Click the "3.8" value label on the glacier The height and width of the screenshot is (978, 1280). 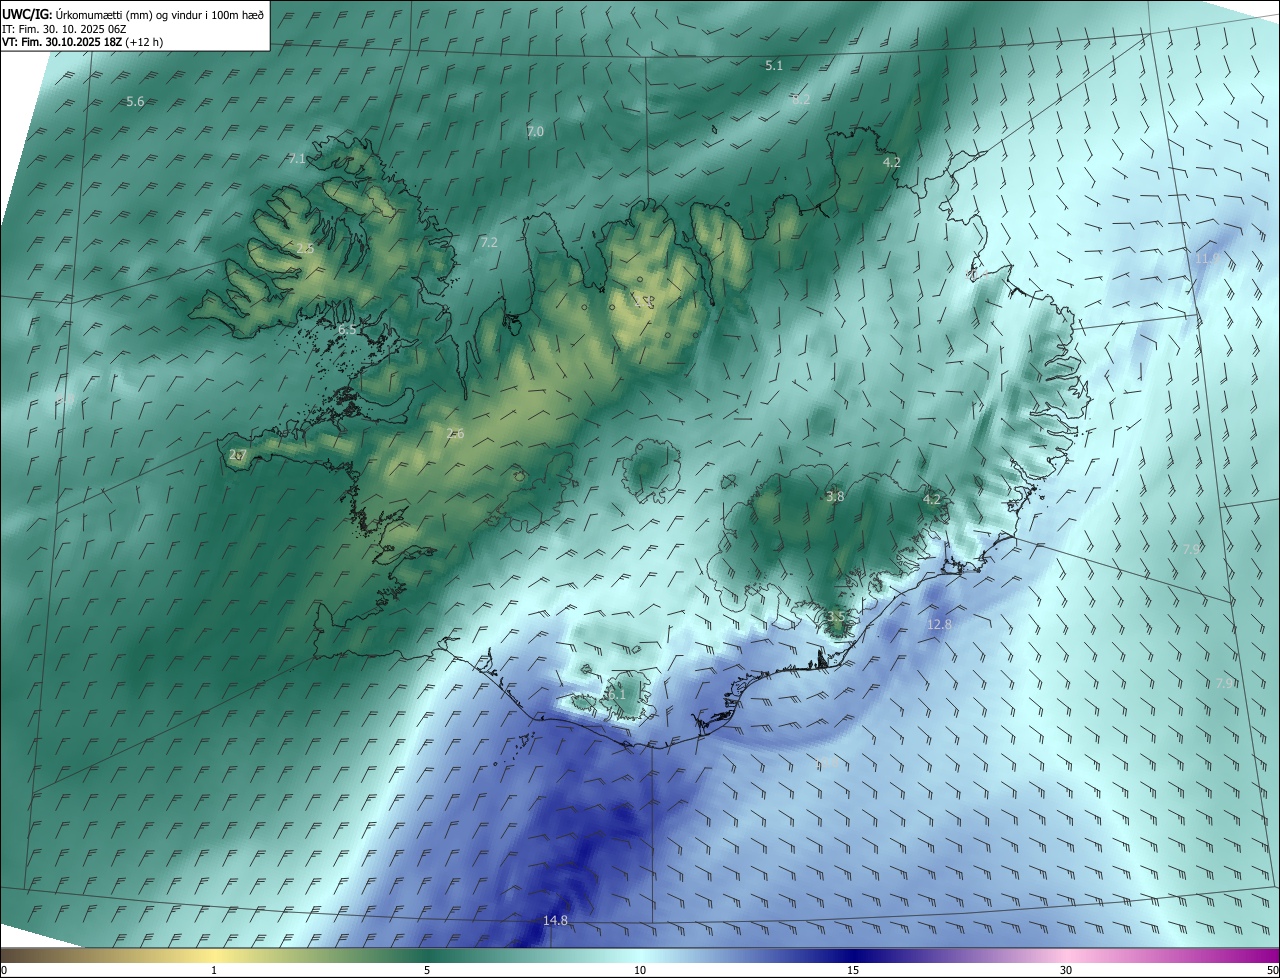[835, 496]
